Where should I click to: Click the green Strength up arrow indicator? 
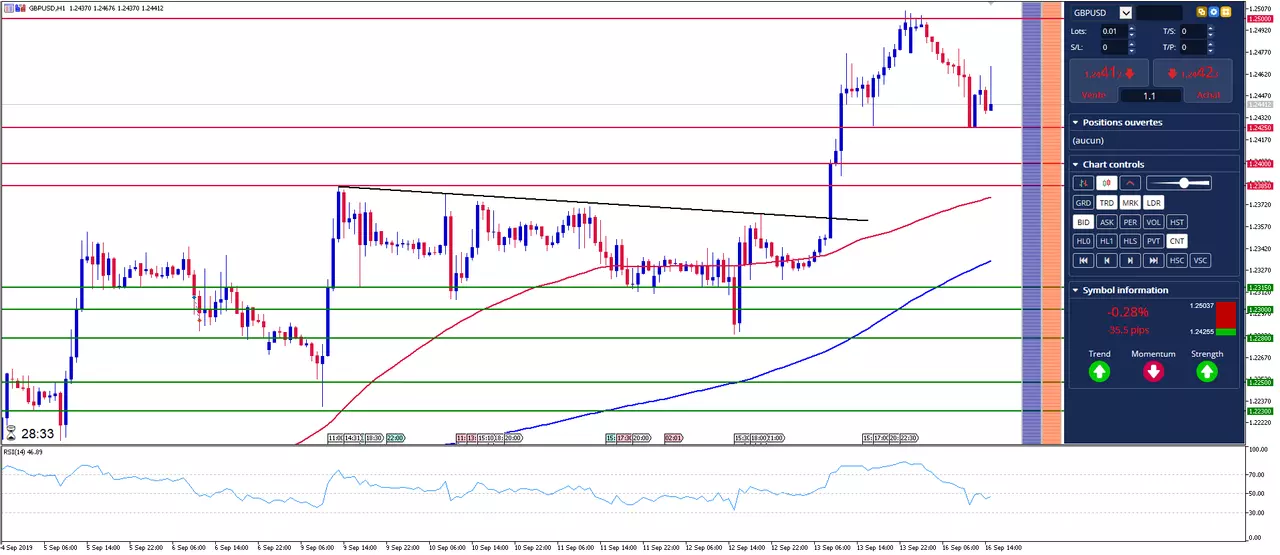[1207, 372]
